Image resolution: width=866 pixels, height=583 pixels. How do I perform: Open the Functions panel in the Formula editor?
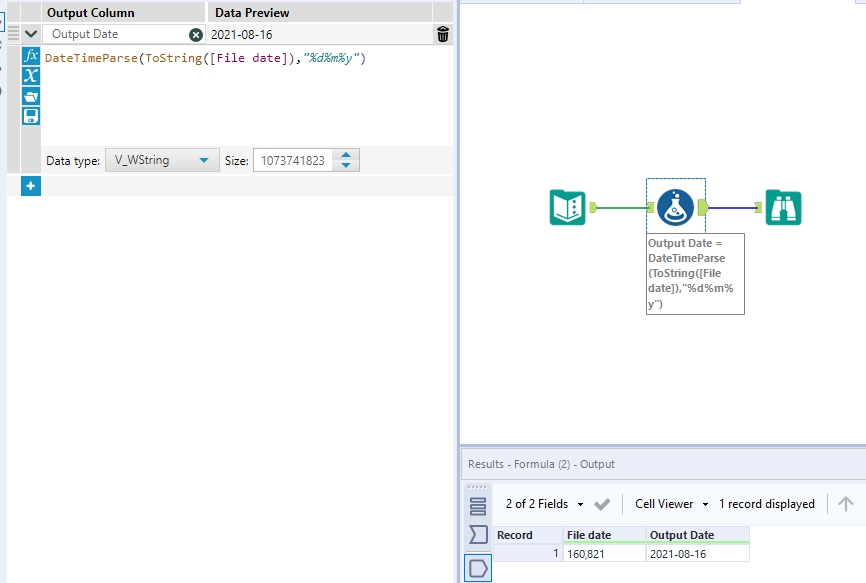(30, 55)
